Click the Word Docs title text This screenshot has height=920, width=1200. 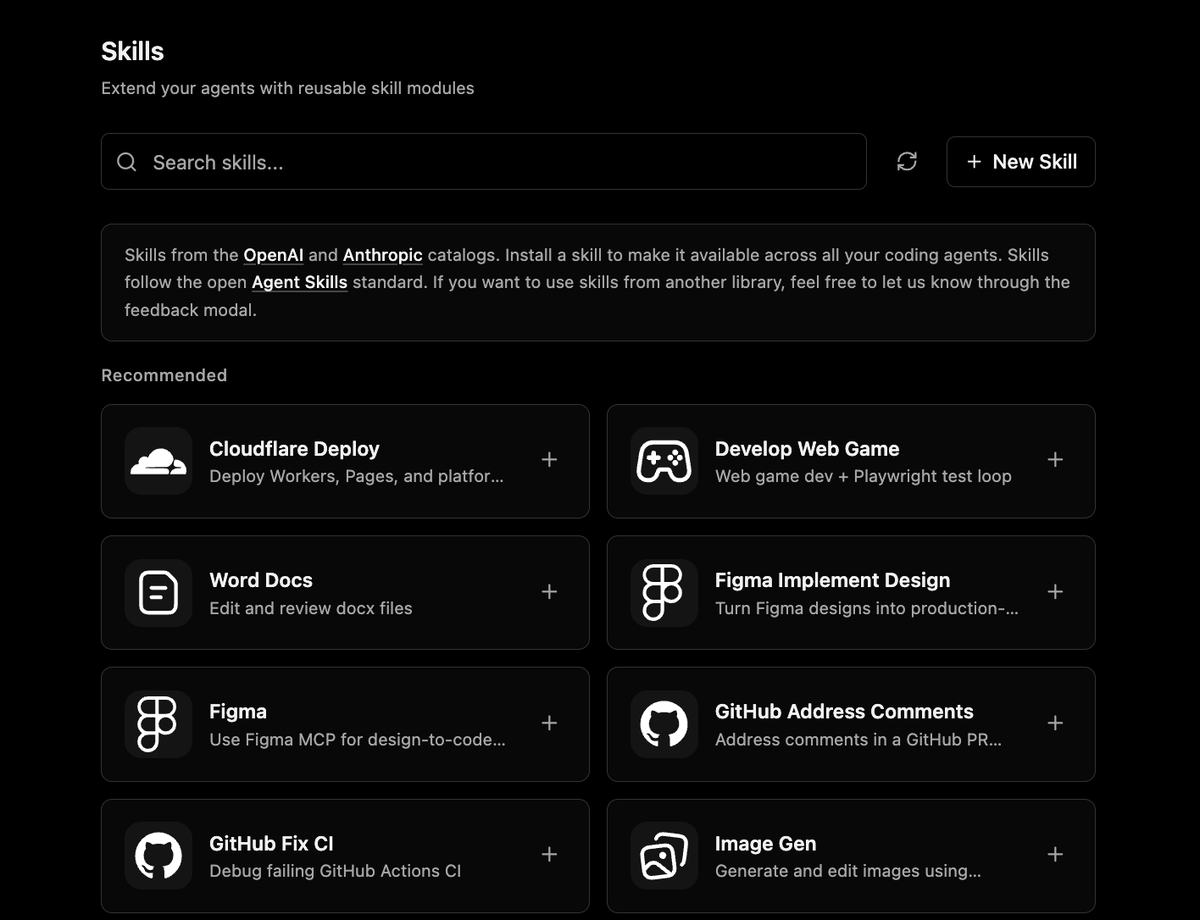coord(261,580)
